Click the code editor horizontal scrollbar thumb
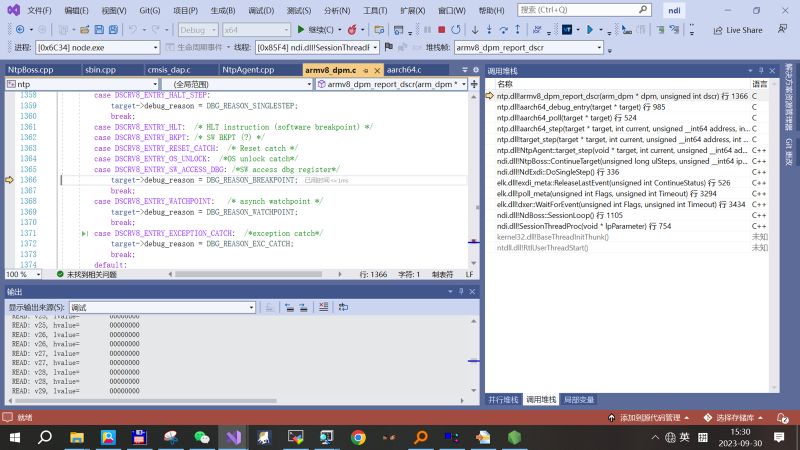This screenshot has height=450, width=800. [249, 274]
